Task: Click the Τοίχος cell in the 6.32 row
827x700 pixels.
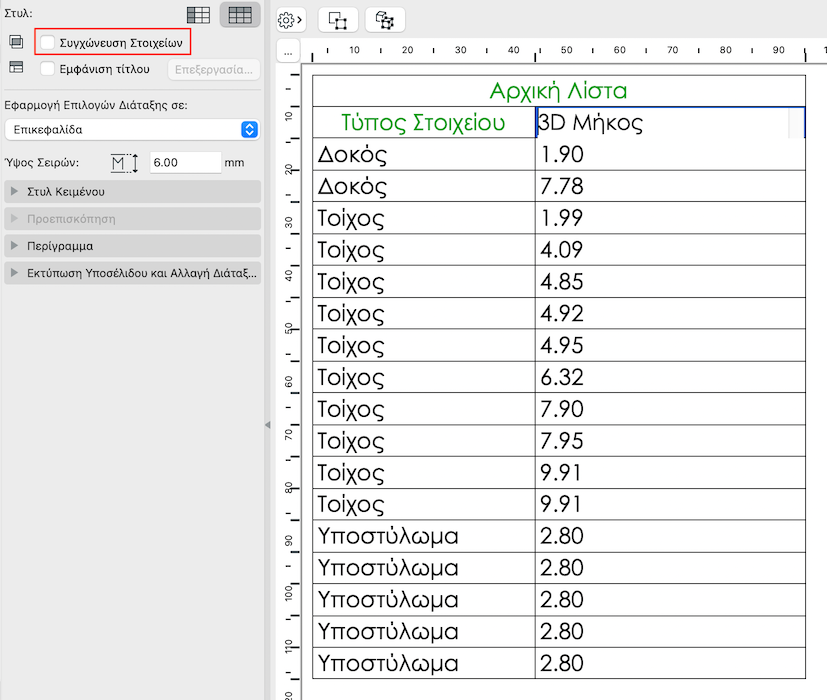Action: (424, 377)
